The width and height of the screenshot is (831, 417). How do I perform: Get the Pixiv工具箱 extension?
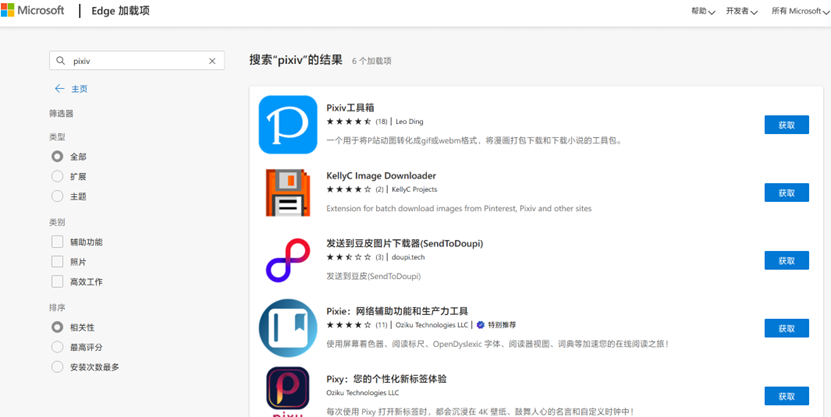(x=786, y=125)
